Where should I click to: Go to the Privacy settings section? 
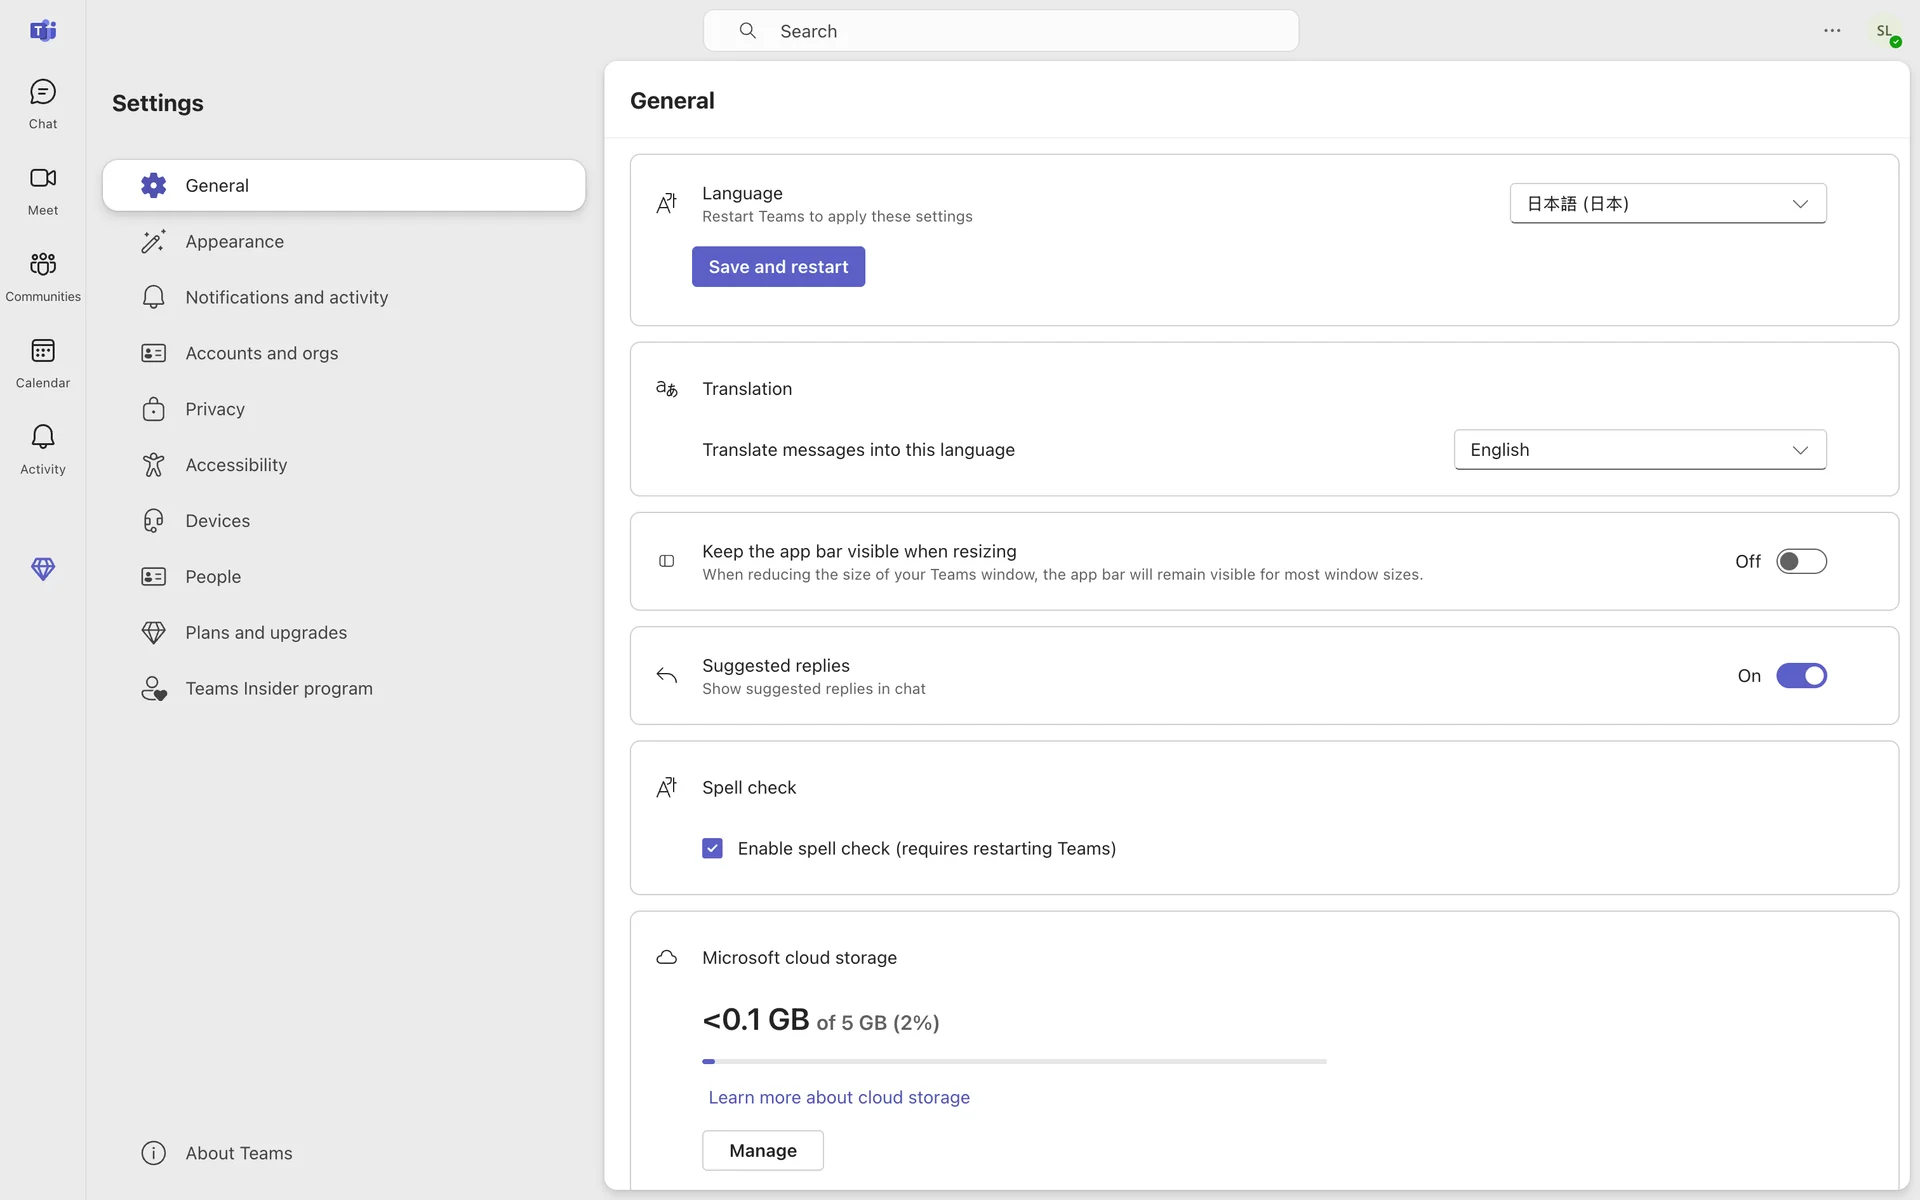click(214, 409)
